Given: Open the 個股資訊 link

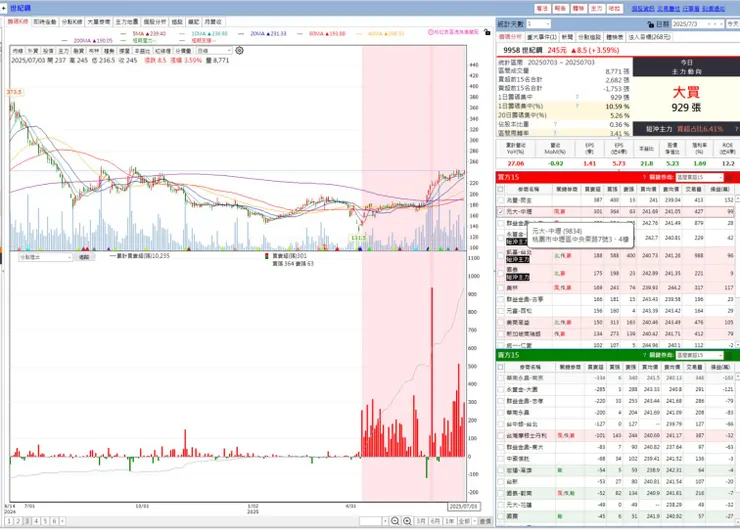Looking at the screenshot, I should pos(643,8).
